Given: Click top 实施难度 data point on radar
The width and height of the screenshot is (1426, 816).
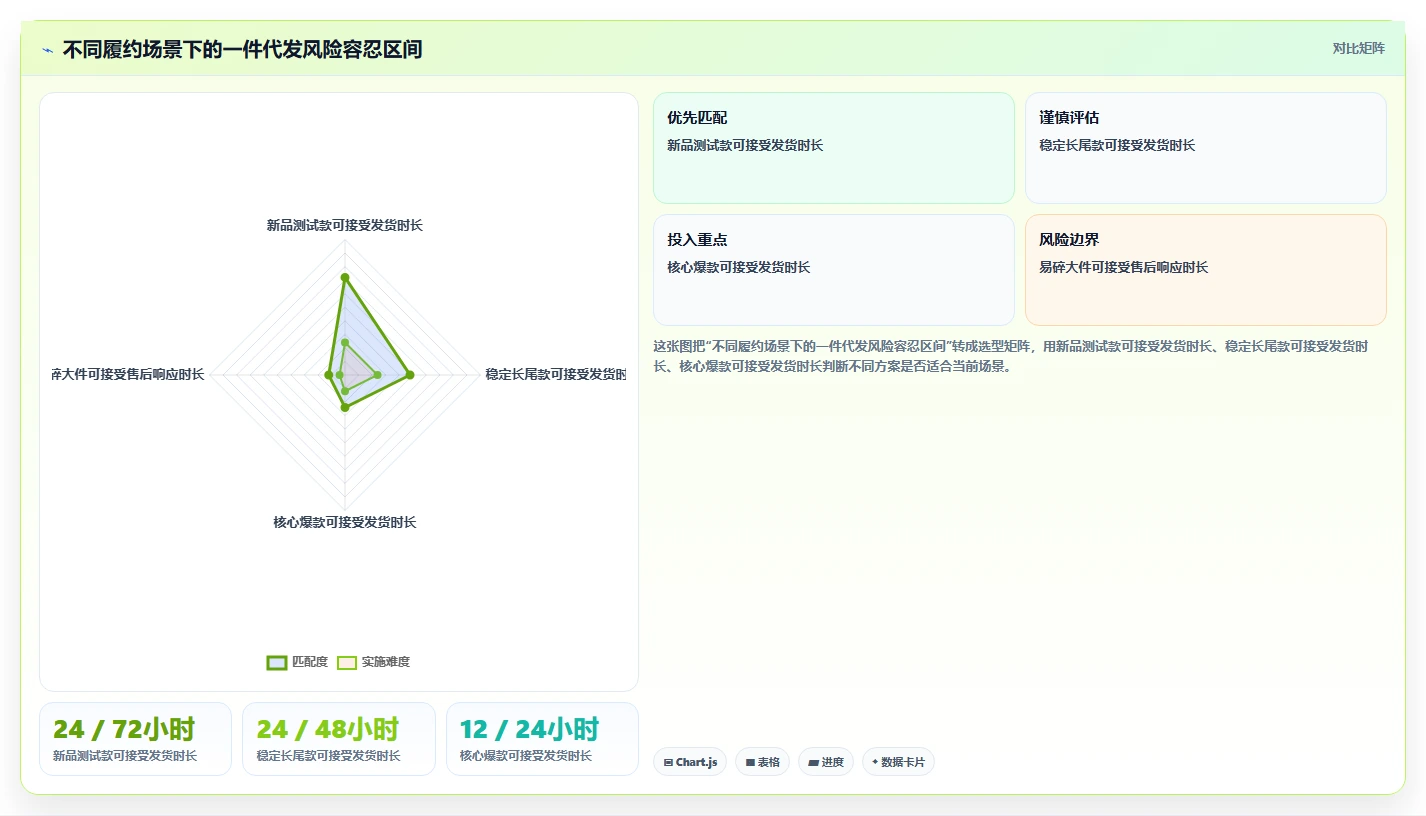Looking at the screenshot, I should [x=344, y=342].
